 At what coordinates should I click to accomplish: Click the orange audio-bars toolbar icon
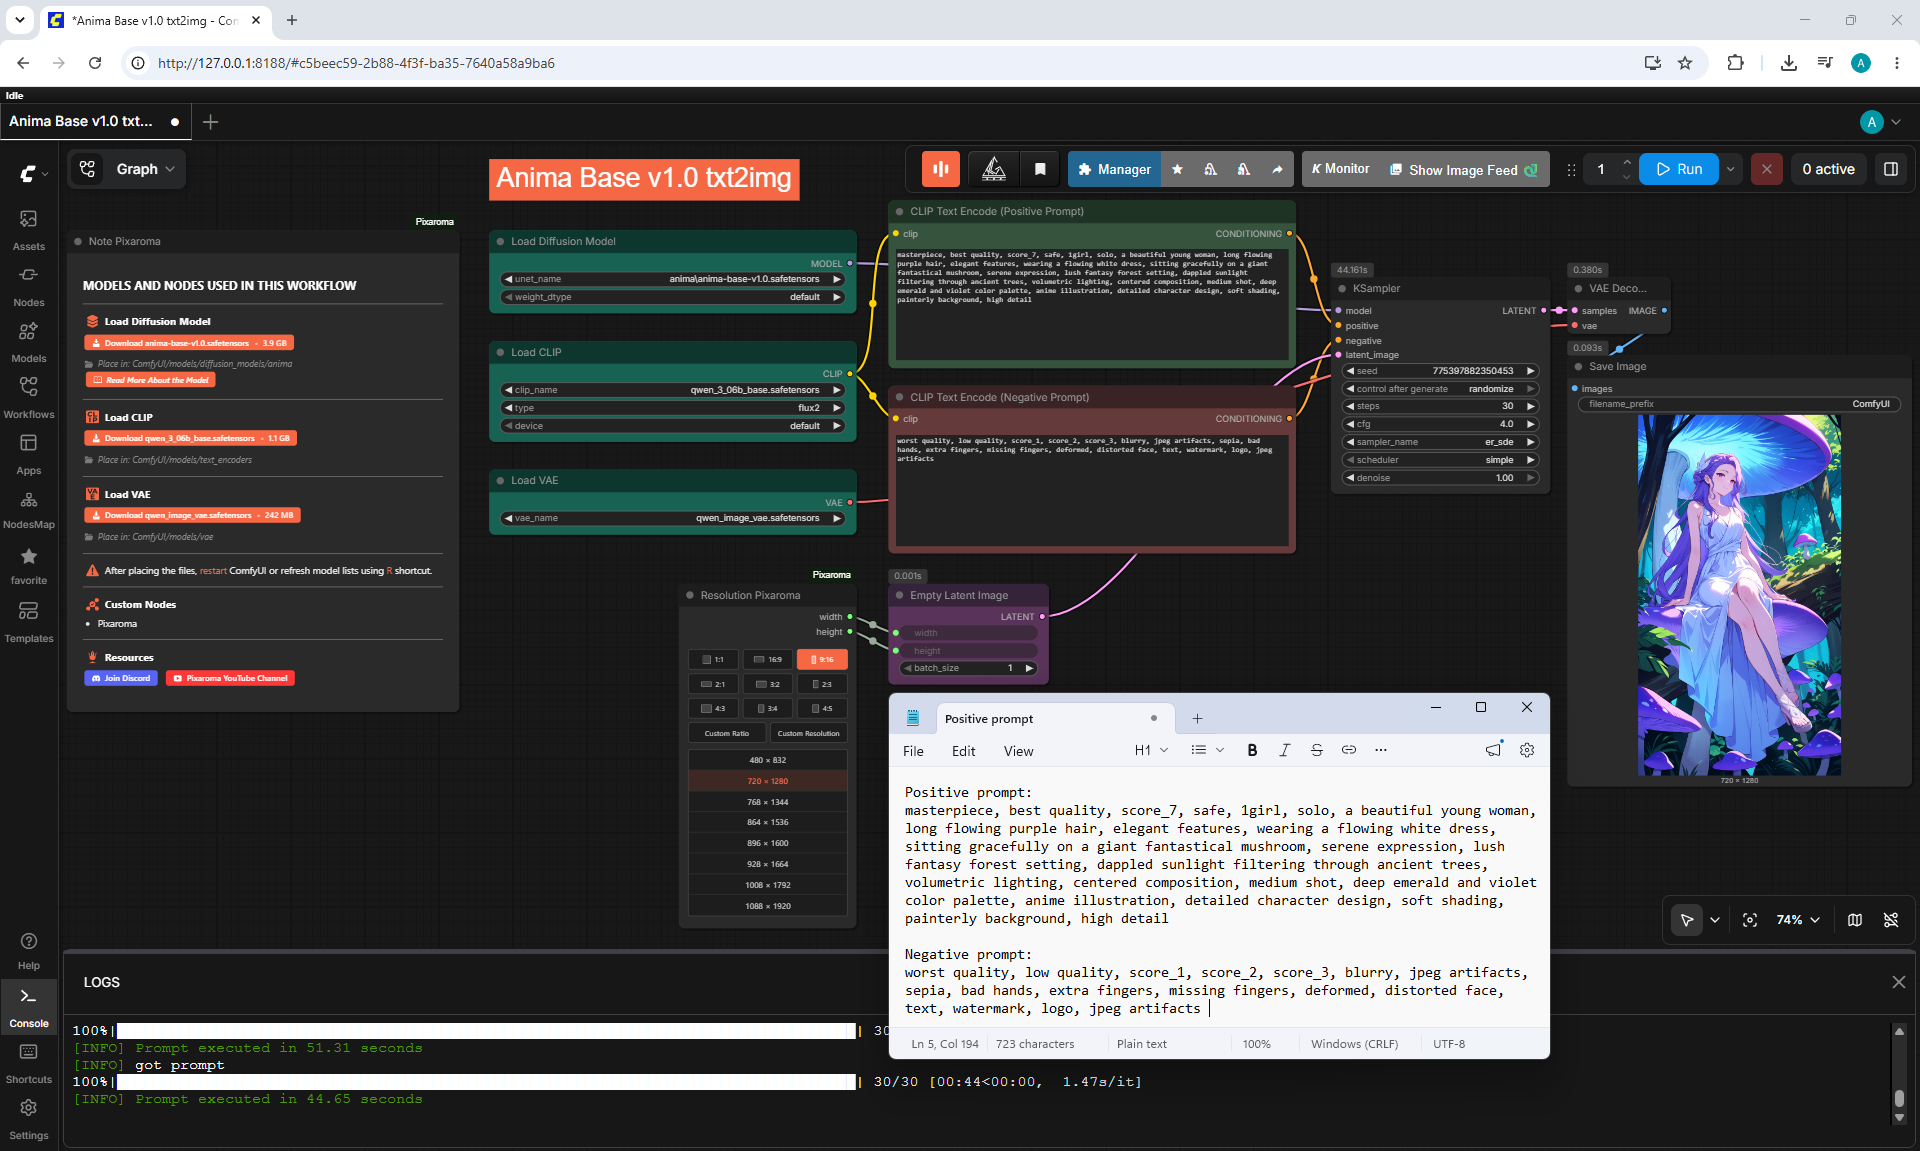point(941,169)
